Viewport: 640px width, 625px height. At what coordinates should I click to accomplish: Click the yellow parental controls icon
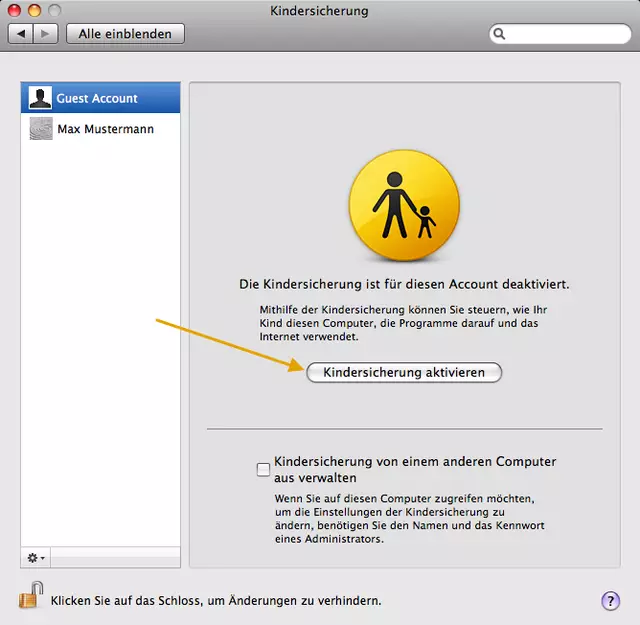[x=404, y=207]
